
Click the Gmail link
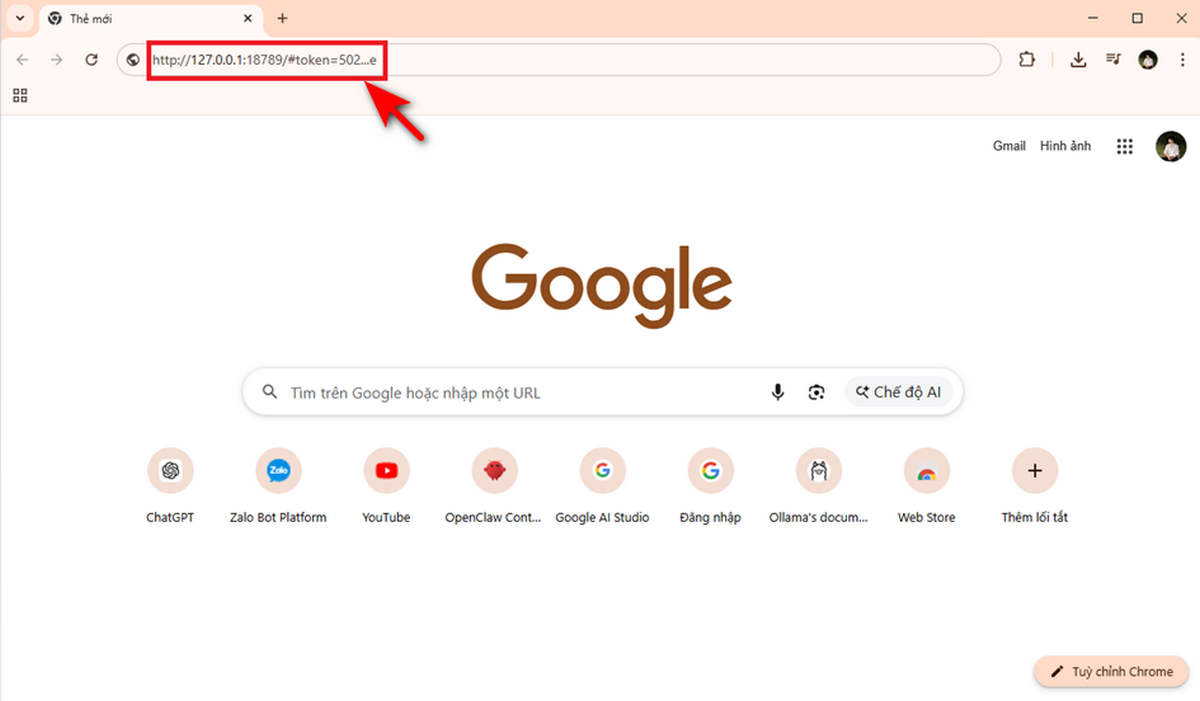pyautogui.click(x=1009, y=146)
